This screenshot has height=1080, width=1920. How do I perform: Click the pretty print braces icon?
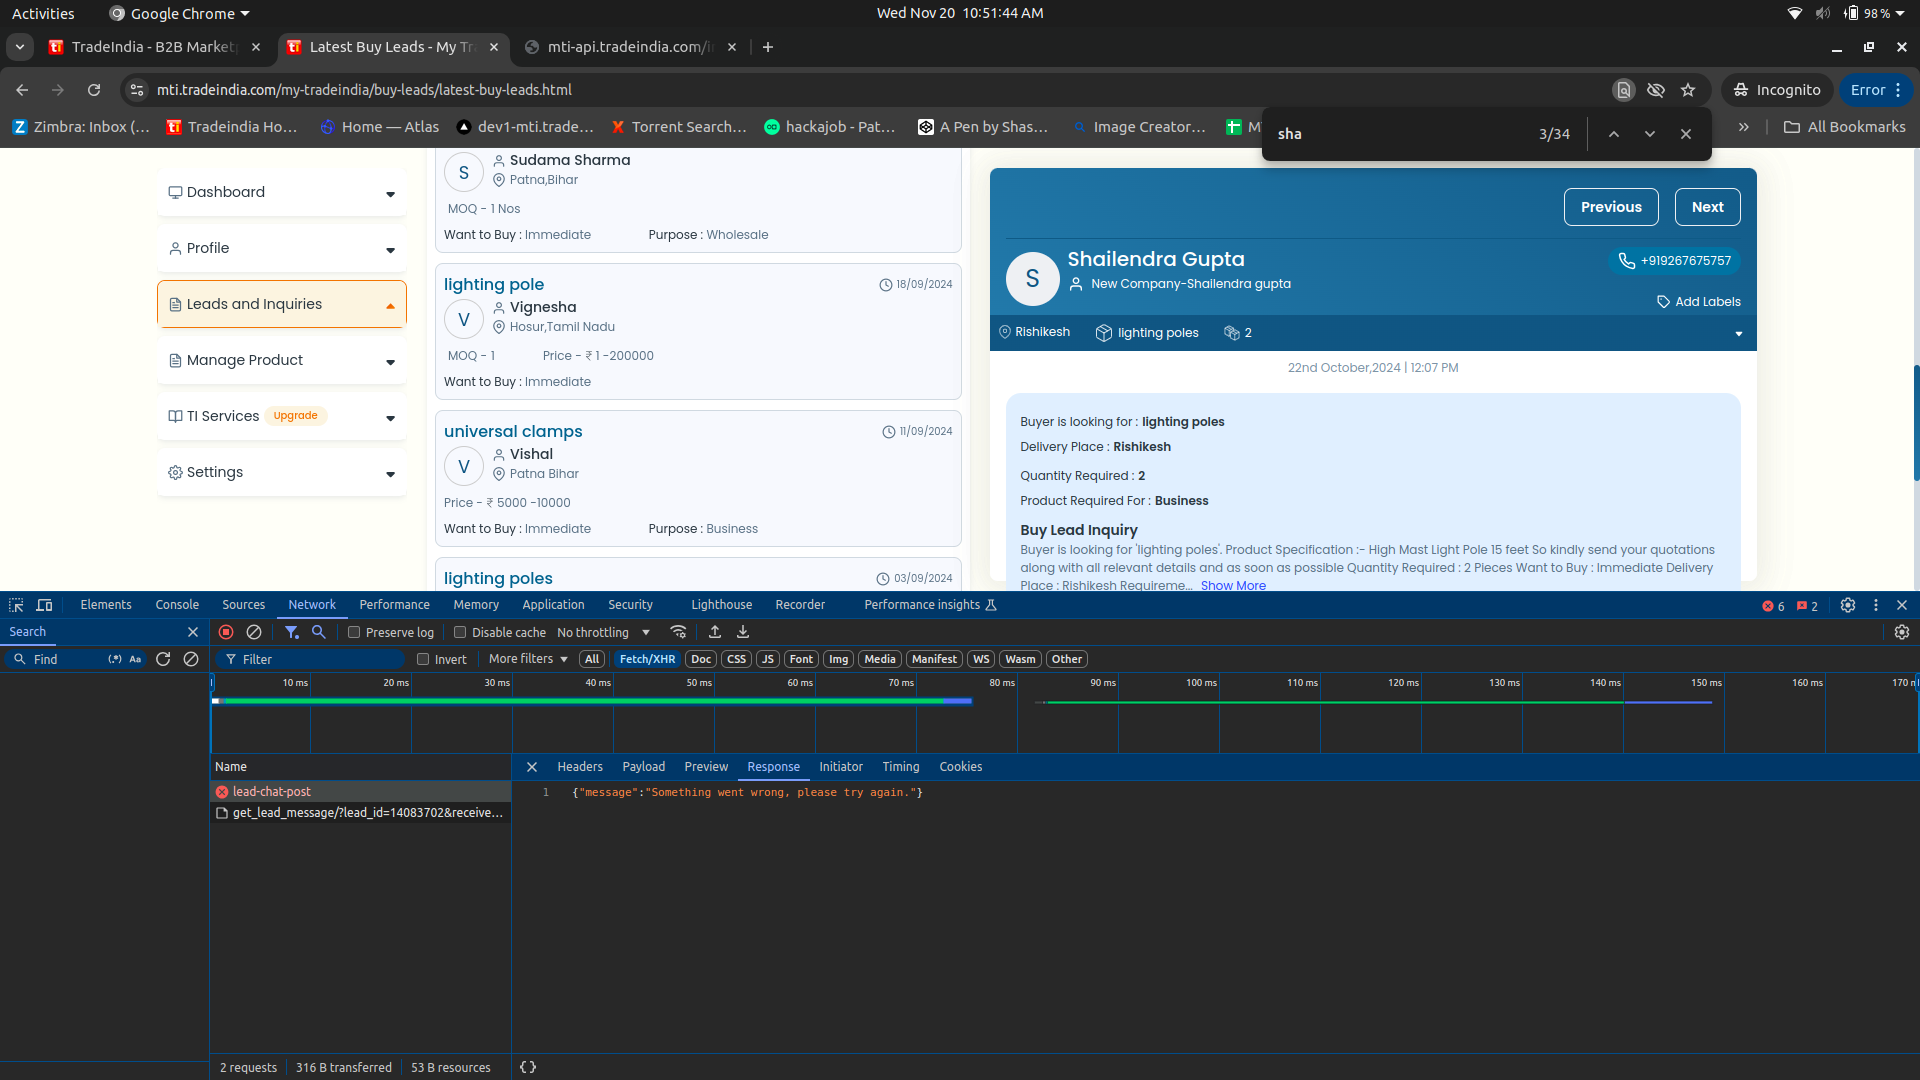(x=528, y=1067)
